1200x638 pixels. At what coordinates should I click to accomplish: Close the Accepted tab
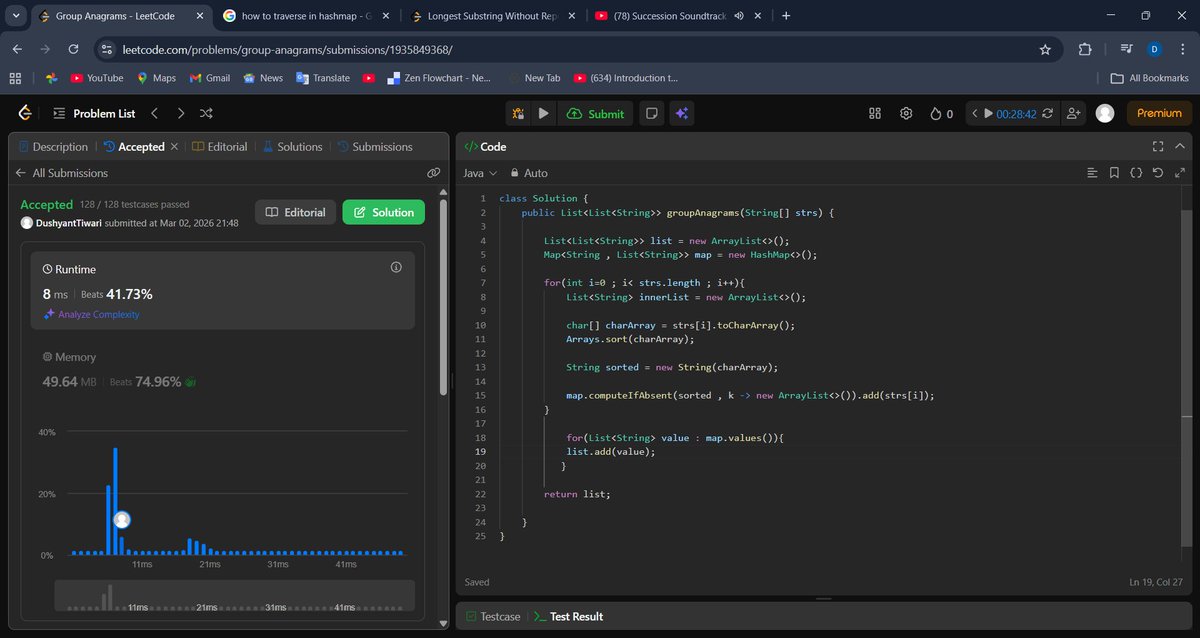pyautogui.click(x=174, y=146)
